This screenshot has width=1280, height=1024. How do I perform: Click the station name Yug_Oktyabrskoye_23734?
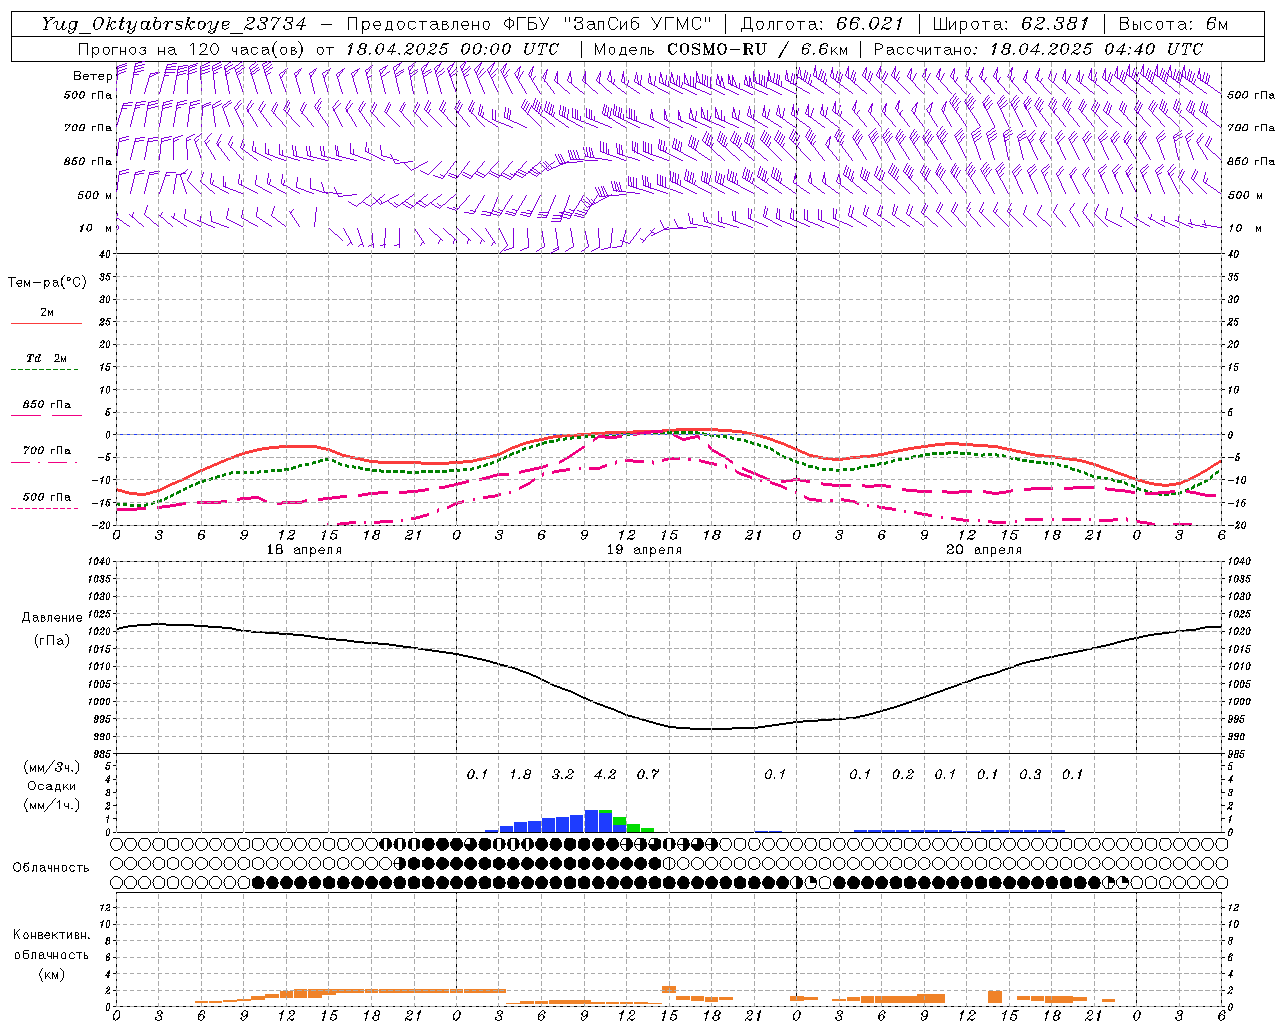click(x=173, y=24)
